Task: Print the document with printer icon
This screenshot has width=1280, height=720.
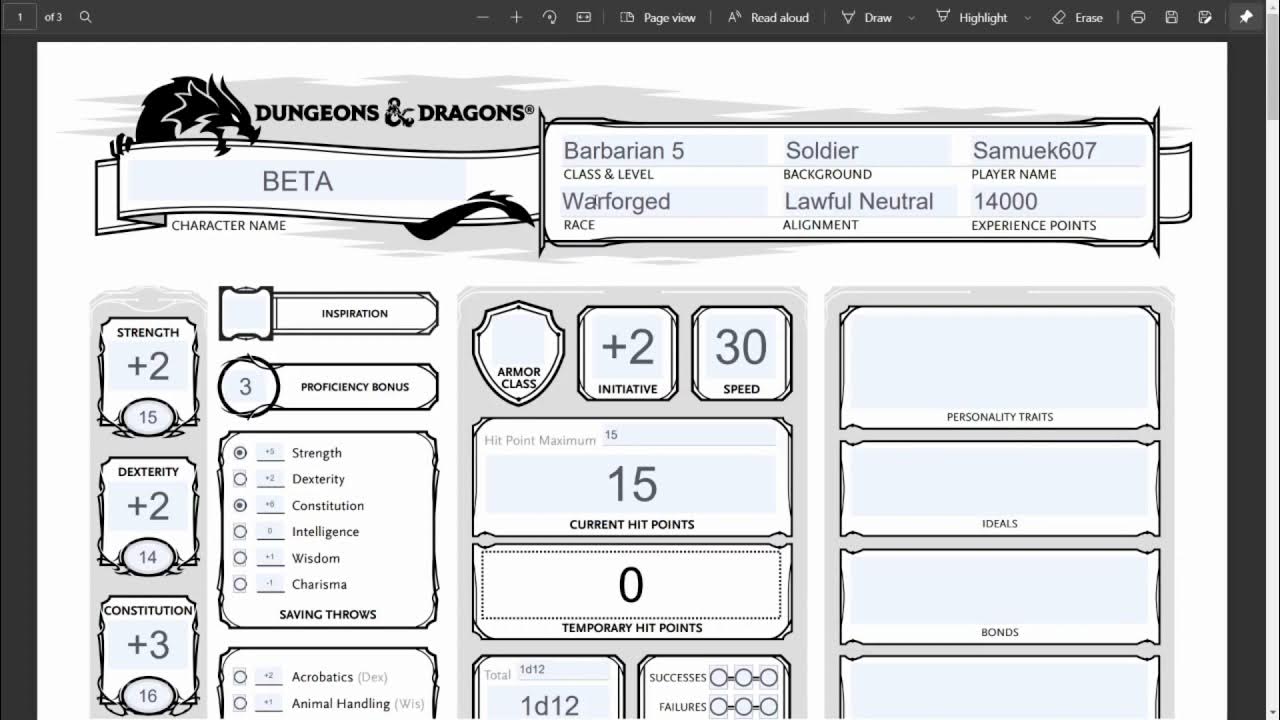Action: click(x=1138, y=17)
